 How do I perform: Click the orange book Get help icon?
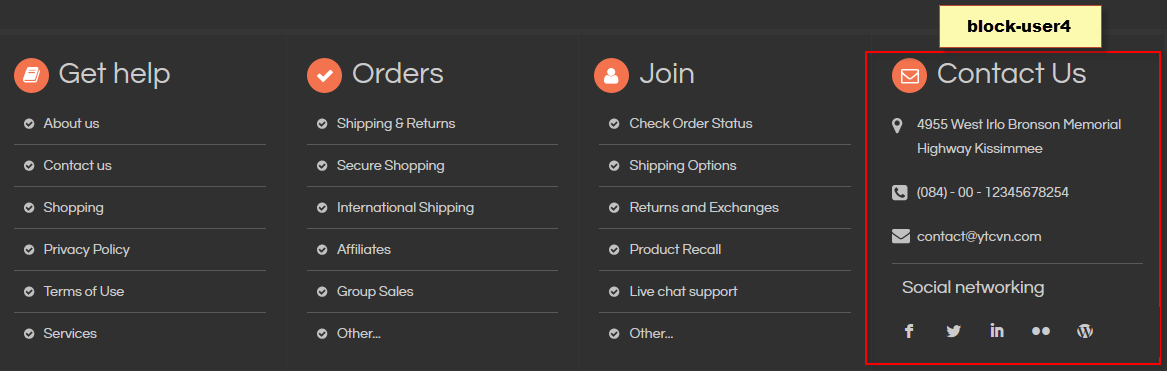tap(31, 75)
